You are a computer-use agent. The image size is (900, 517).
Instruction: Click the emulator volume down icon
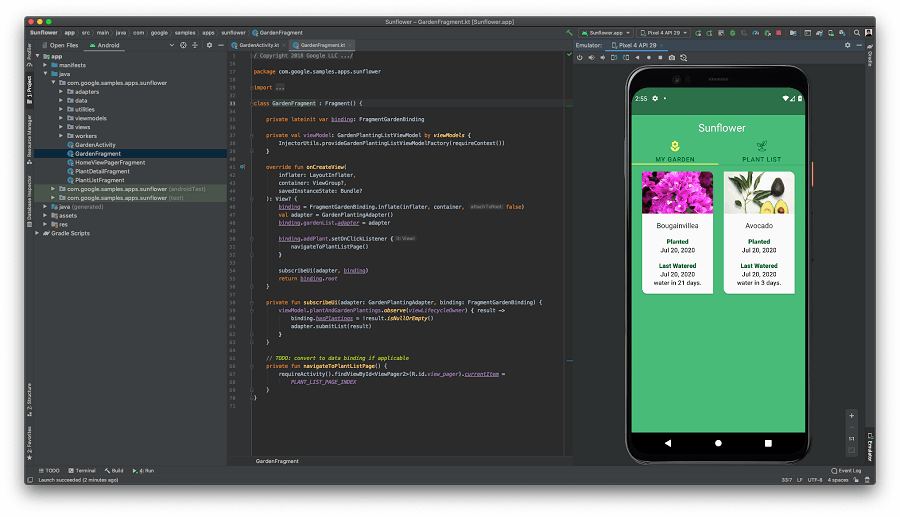(603, 57)
